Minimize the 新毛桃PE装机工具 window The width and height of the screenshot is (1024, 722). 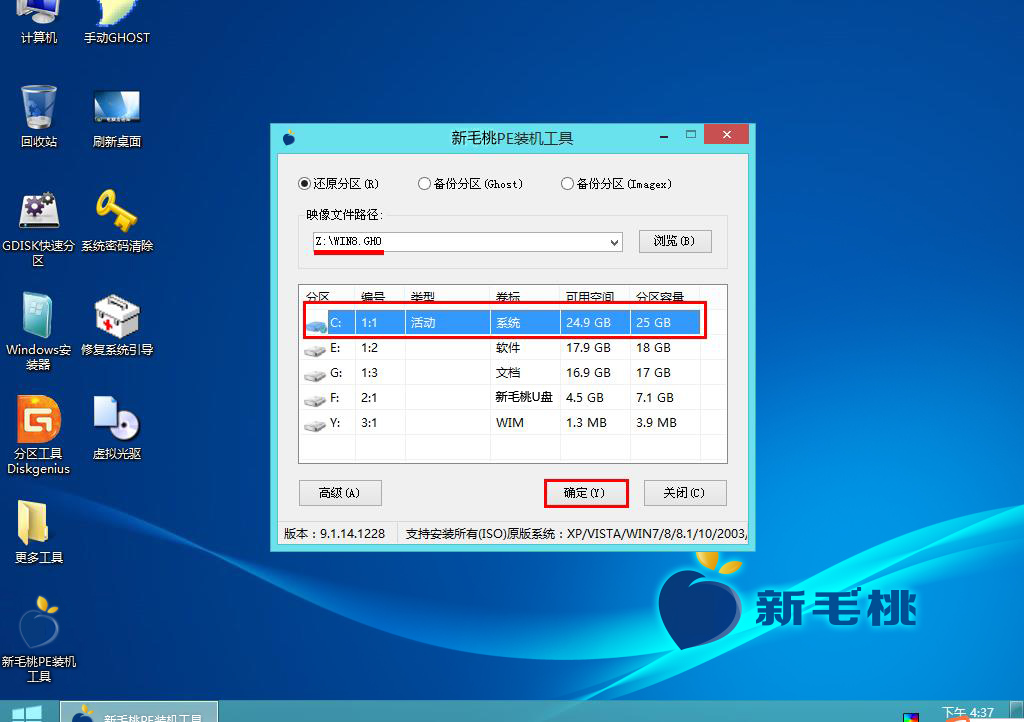click(664, 136)
